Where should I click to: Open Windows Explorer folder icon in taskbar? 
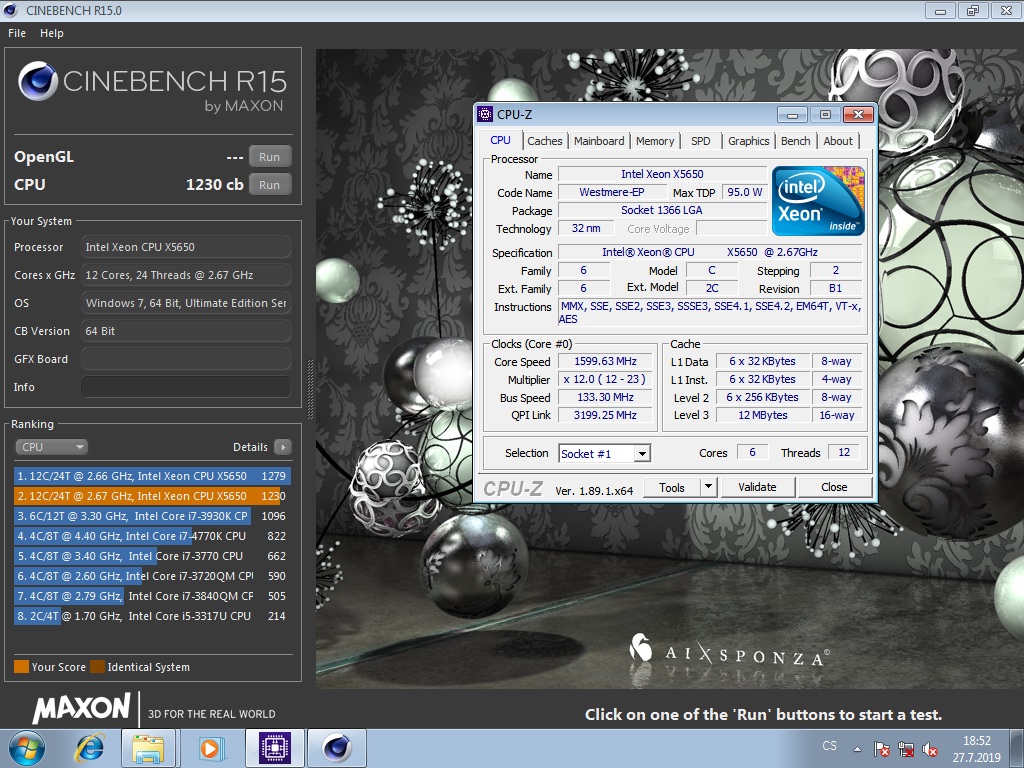pyautogui.click(x=149, y=747)
